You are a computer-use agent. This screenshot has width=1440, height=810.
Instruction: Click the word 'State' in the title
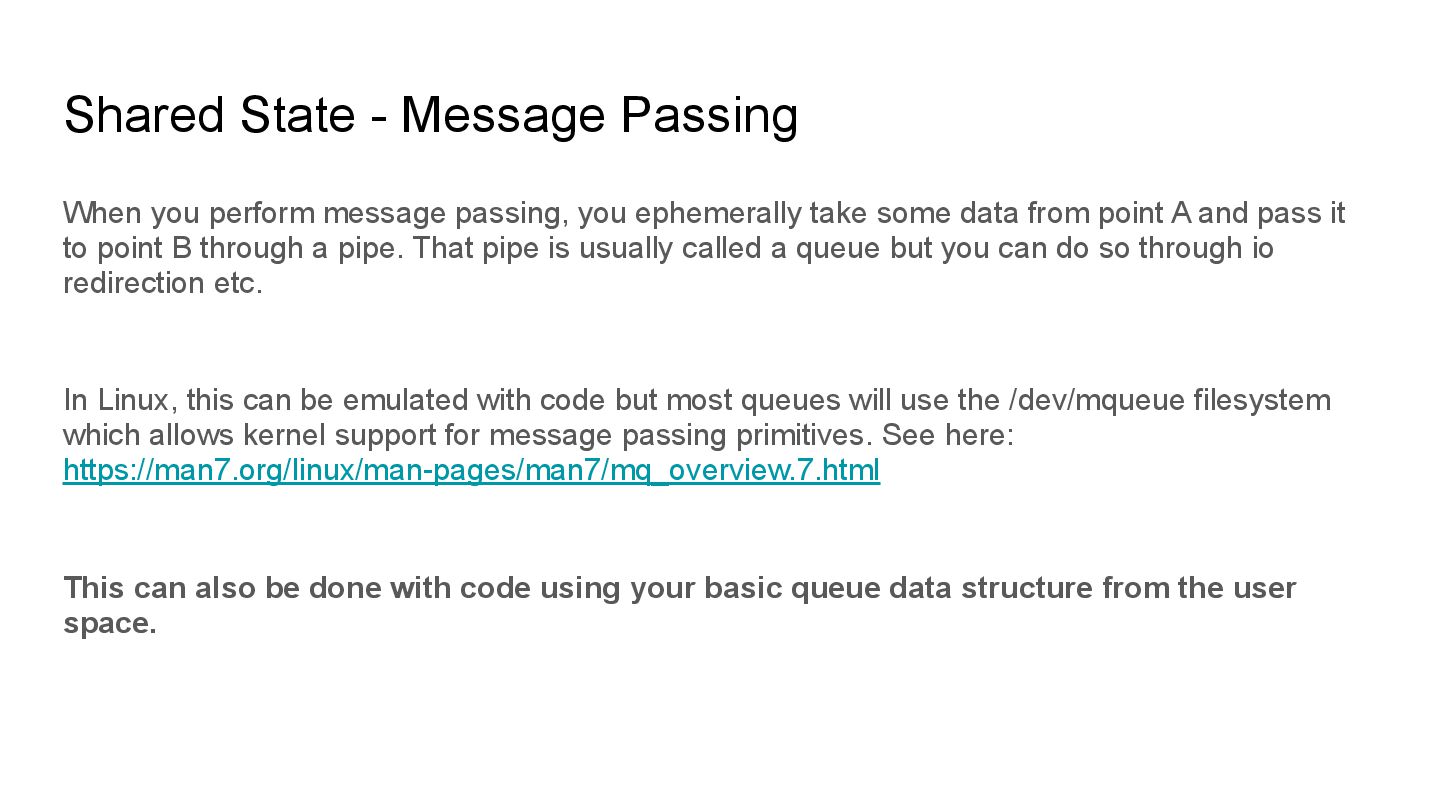[x=297, y=115]
